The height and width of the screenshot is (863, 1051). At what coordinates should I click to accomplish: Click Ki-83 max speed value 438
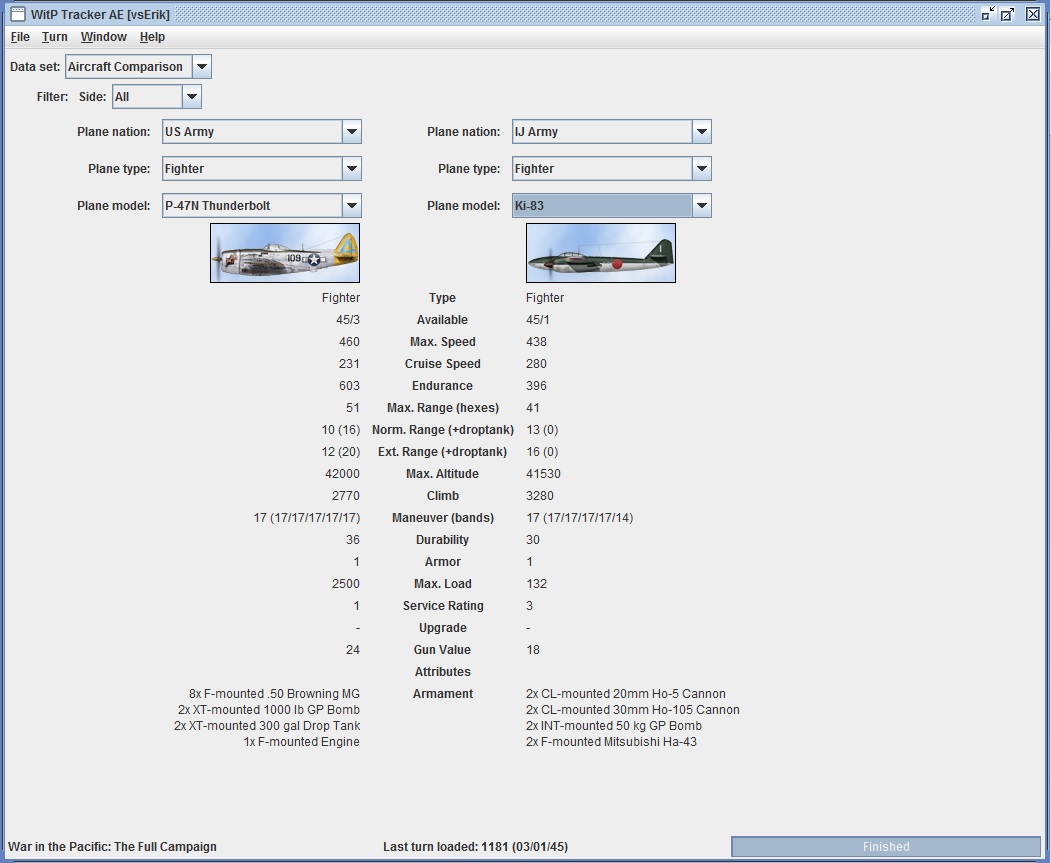(536, 342)
